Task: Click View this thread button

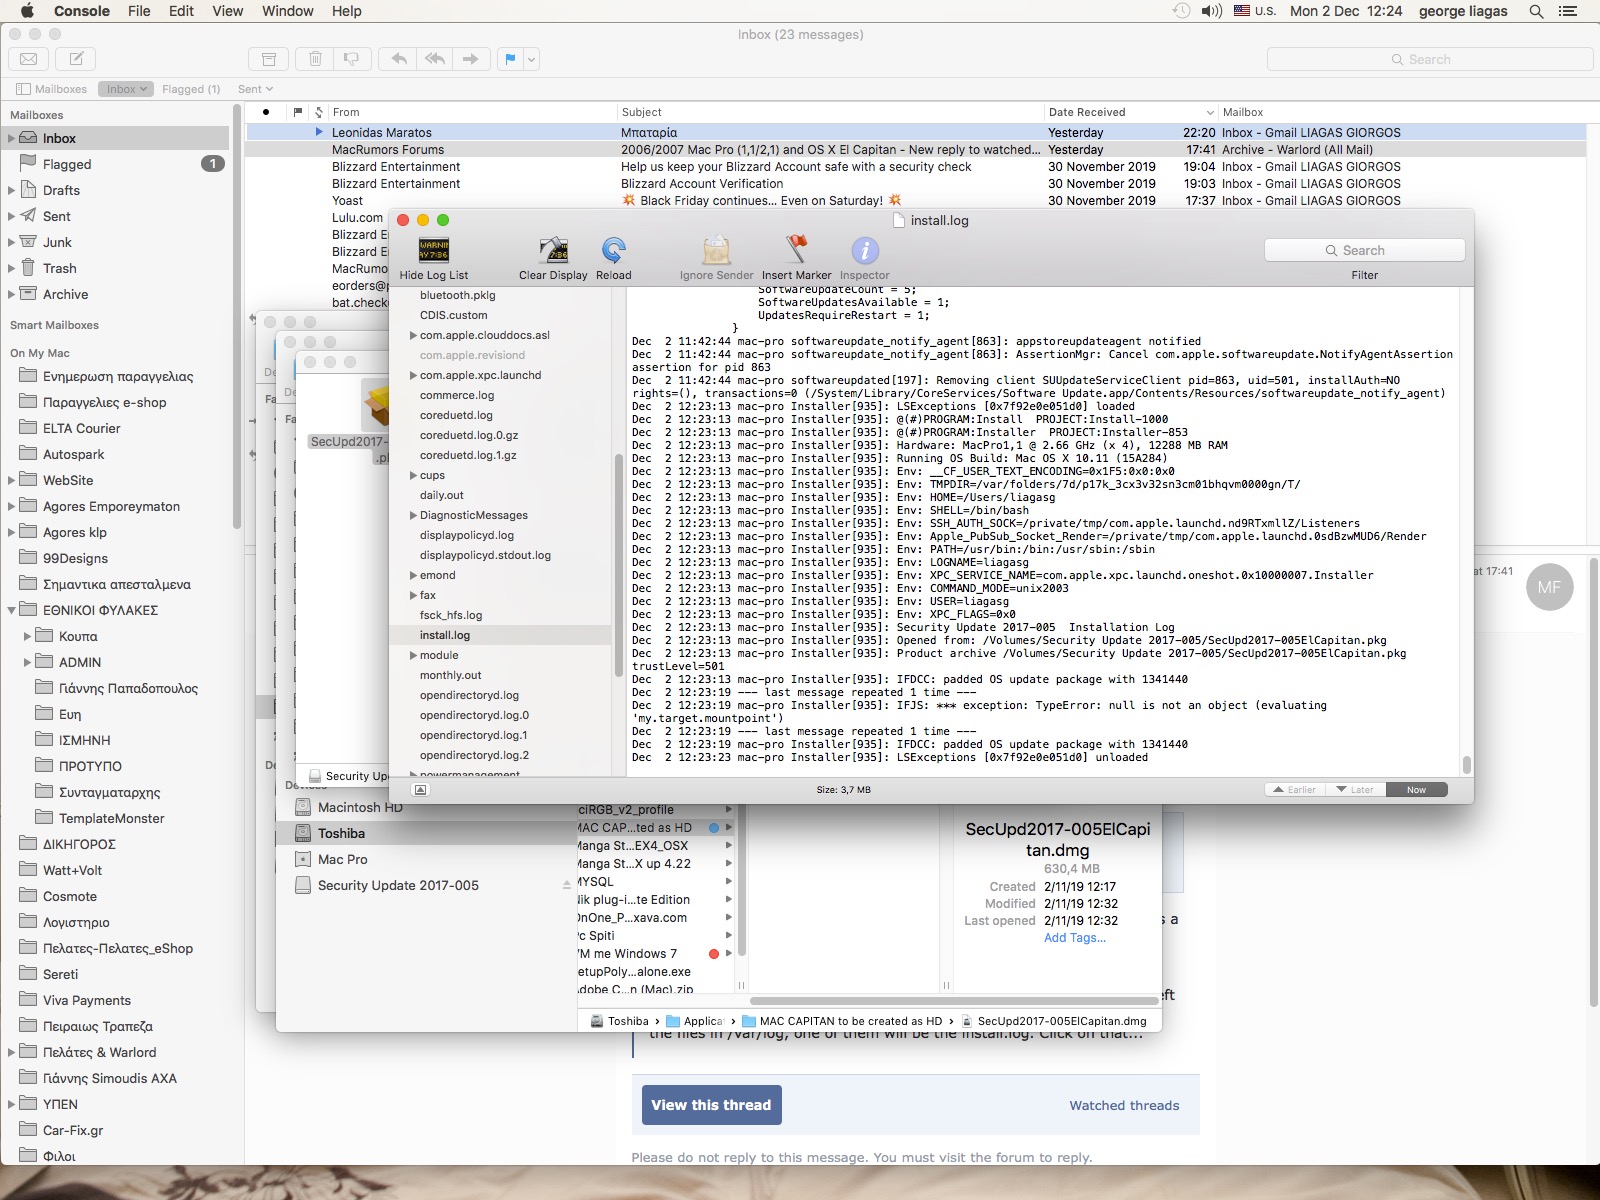Action: pos(711,1105)
